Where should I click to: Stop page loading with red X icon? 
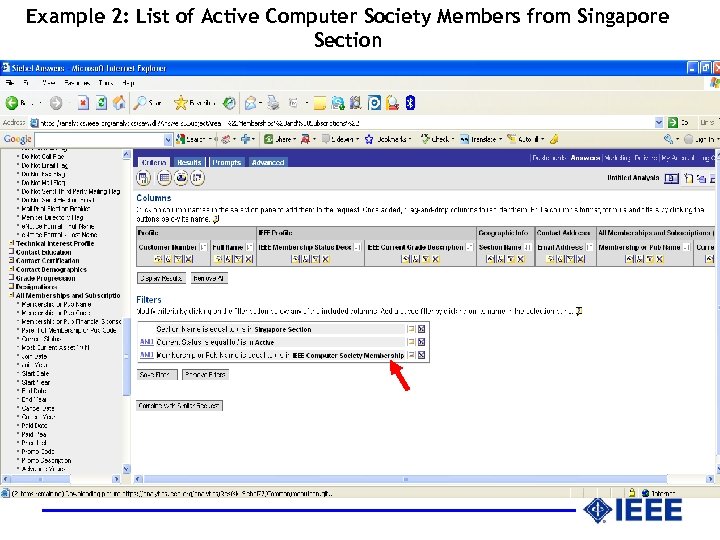pyautogui.click(x=83, y=103)
